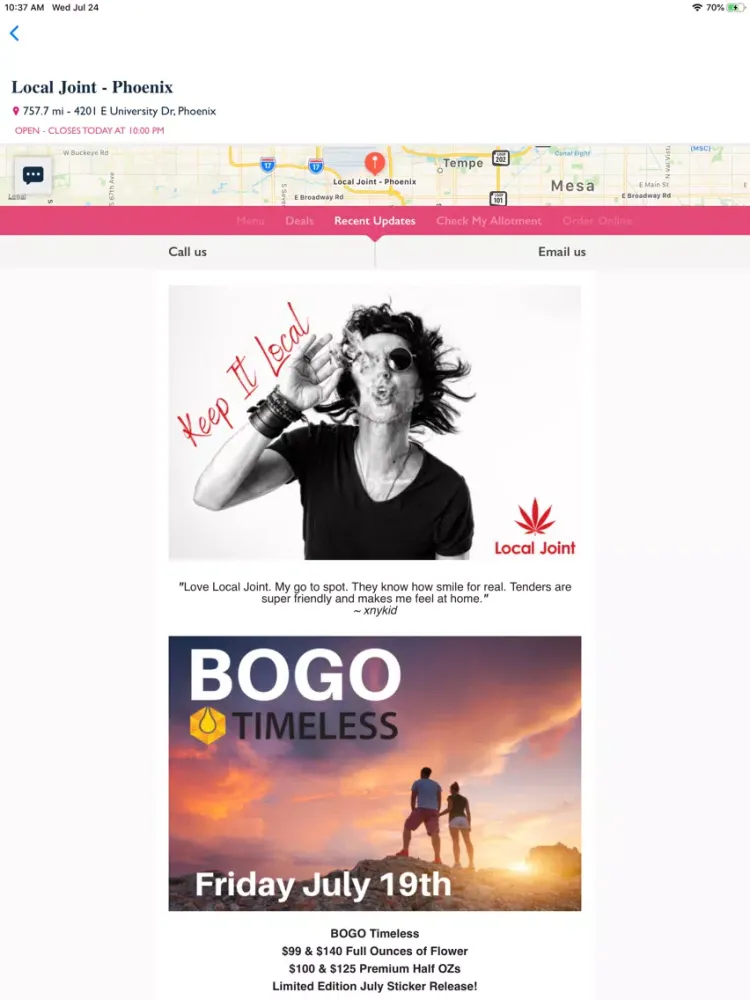Tap '$100 & $125 Premium Half OZs' line
This screenshot has height=1000, width=750.
point(374,968)
